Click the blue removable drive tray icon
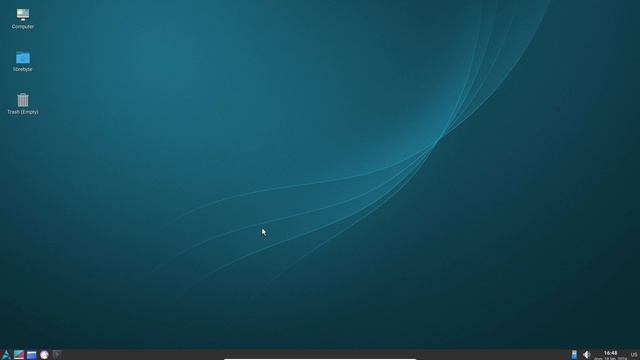This screenshot has height=360, width=640. 574,355
